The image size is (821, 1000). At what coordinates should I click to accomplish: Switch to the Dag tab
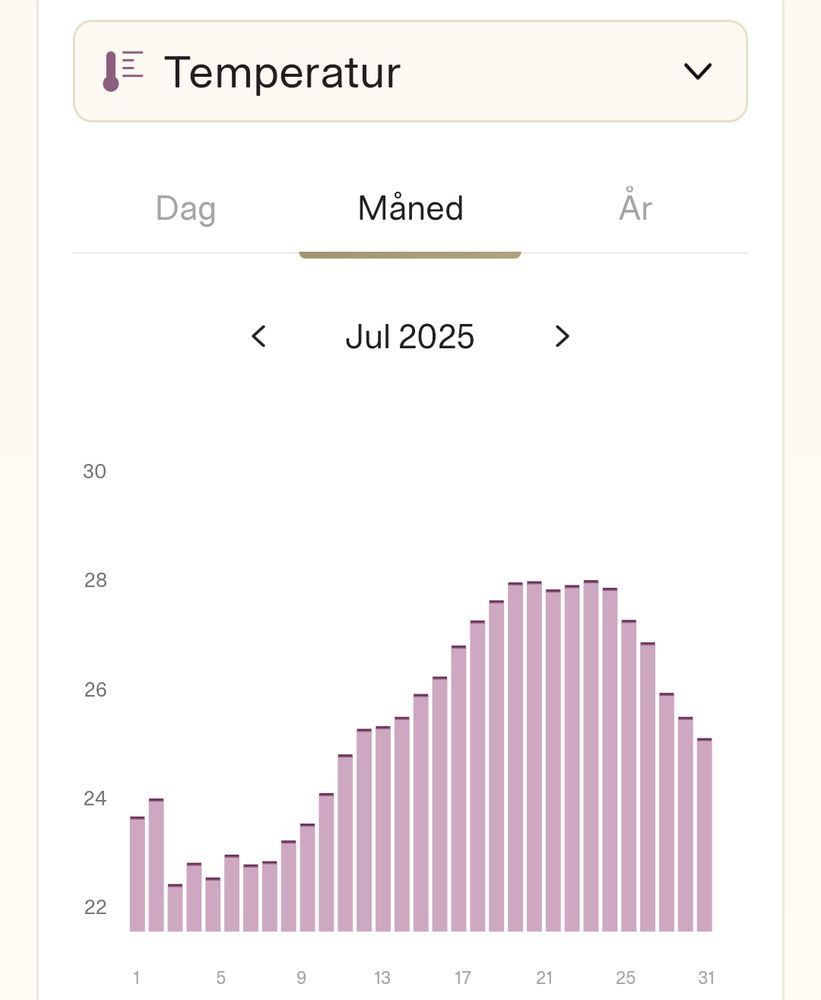[x=186, y=209]
